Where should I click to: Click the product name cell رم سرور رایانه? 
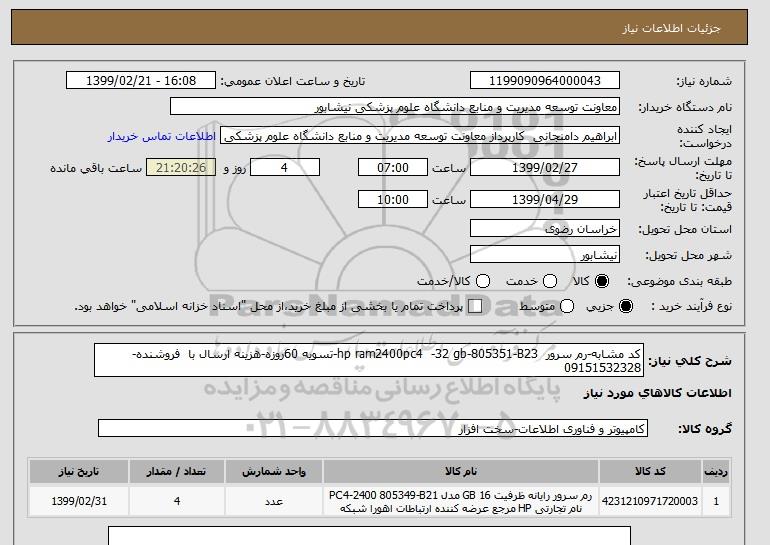[461, 501]
